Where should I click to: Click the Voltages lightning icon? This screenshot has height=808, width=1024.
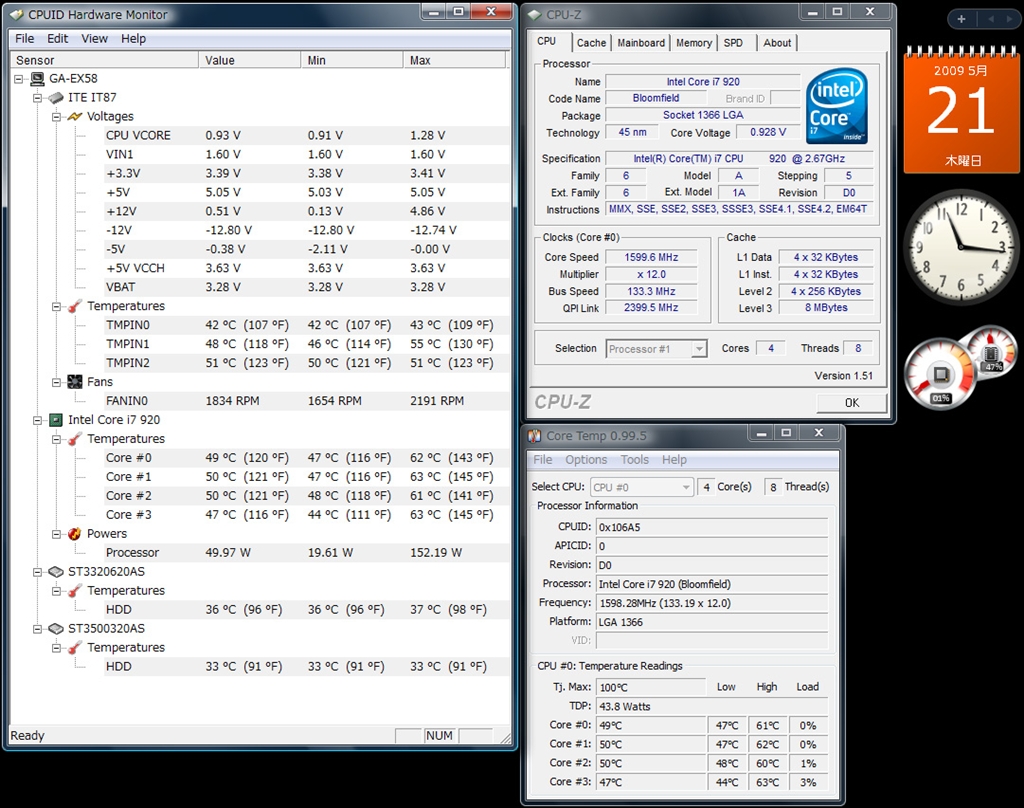pos(75,117)
